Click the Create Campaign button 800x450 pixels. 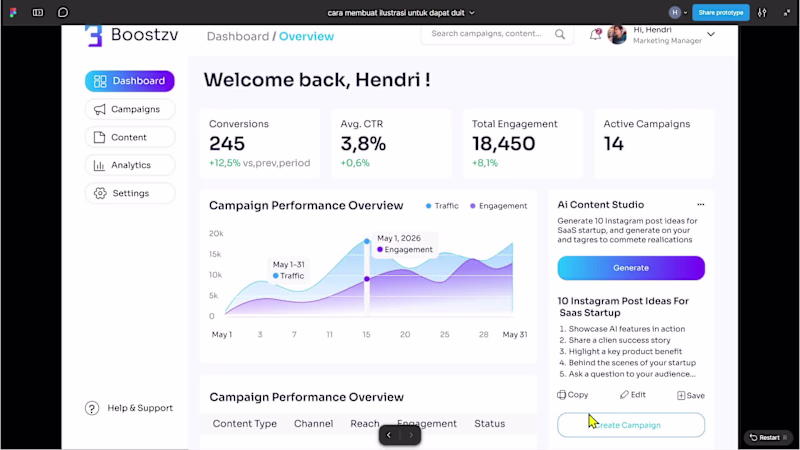pyautogui.click(x=631, y=425)
